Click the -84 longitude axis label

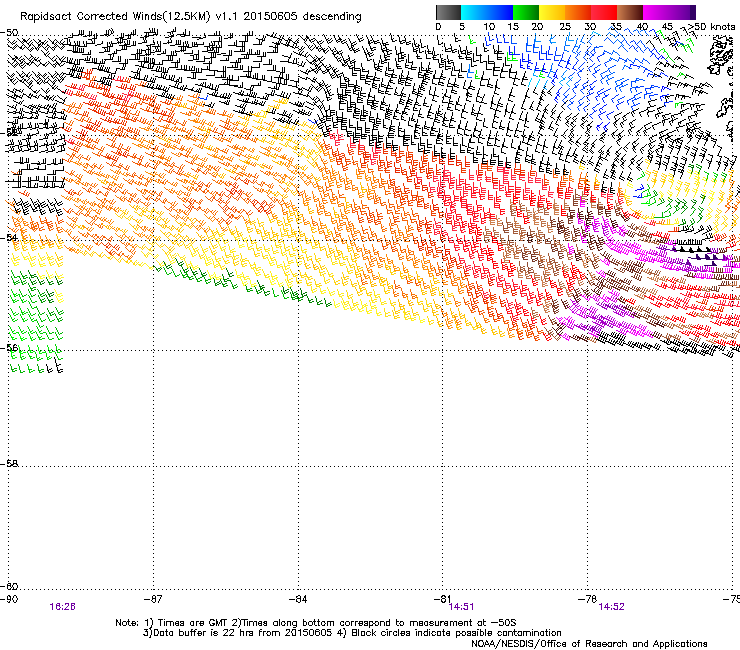coord(298,599)
